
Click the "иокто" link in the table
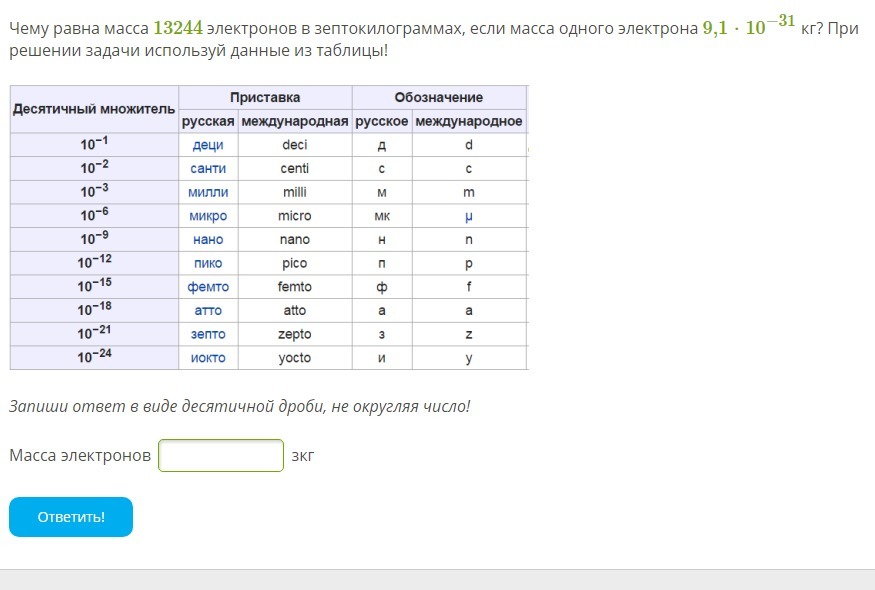208,358
